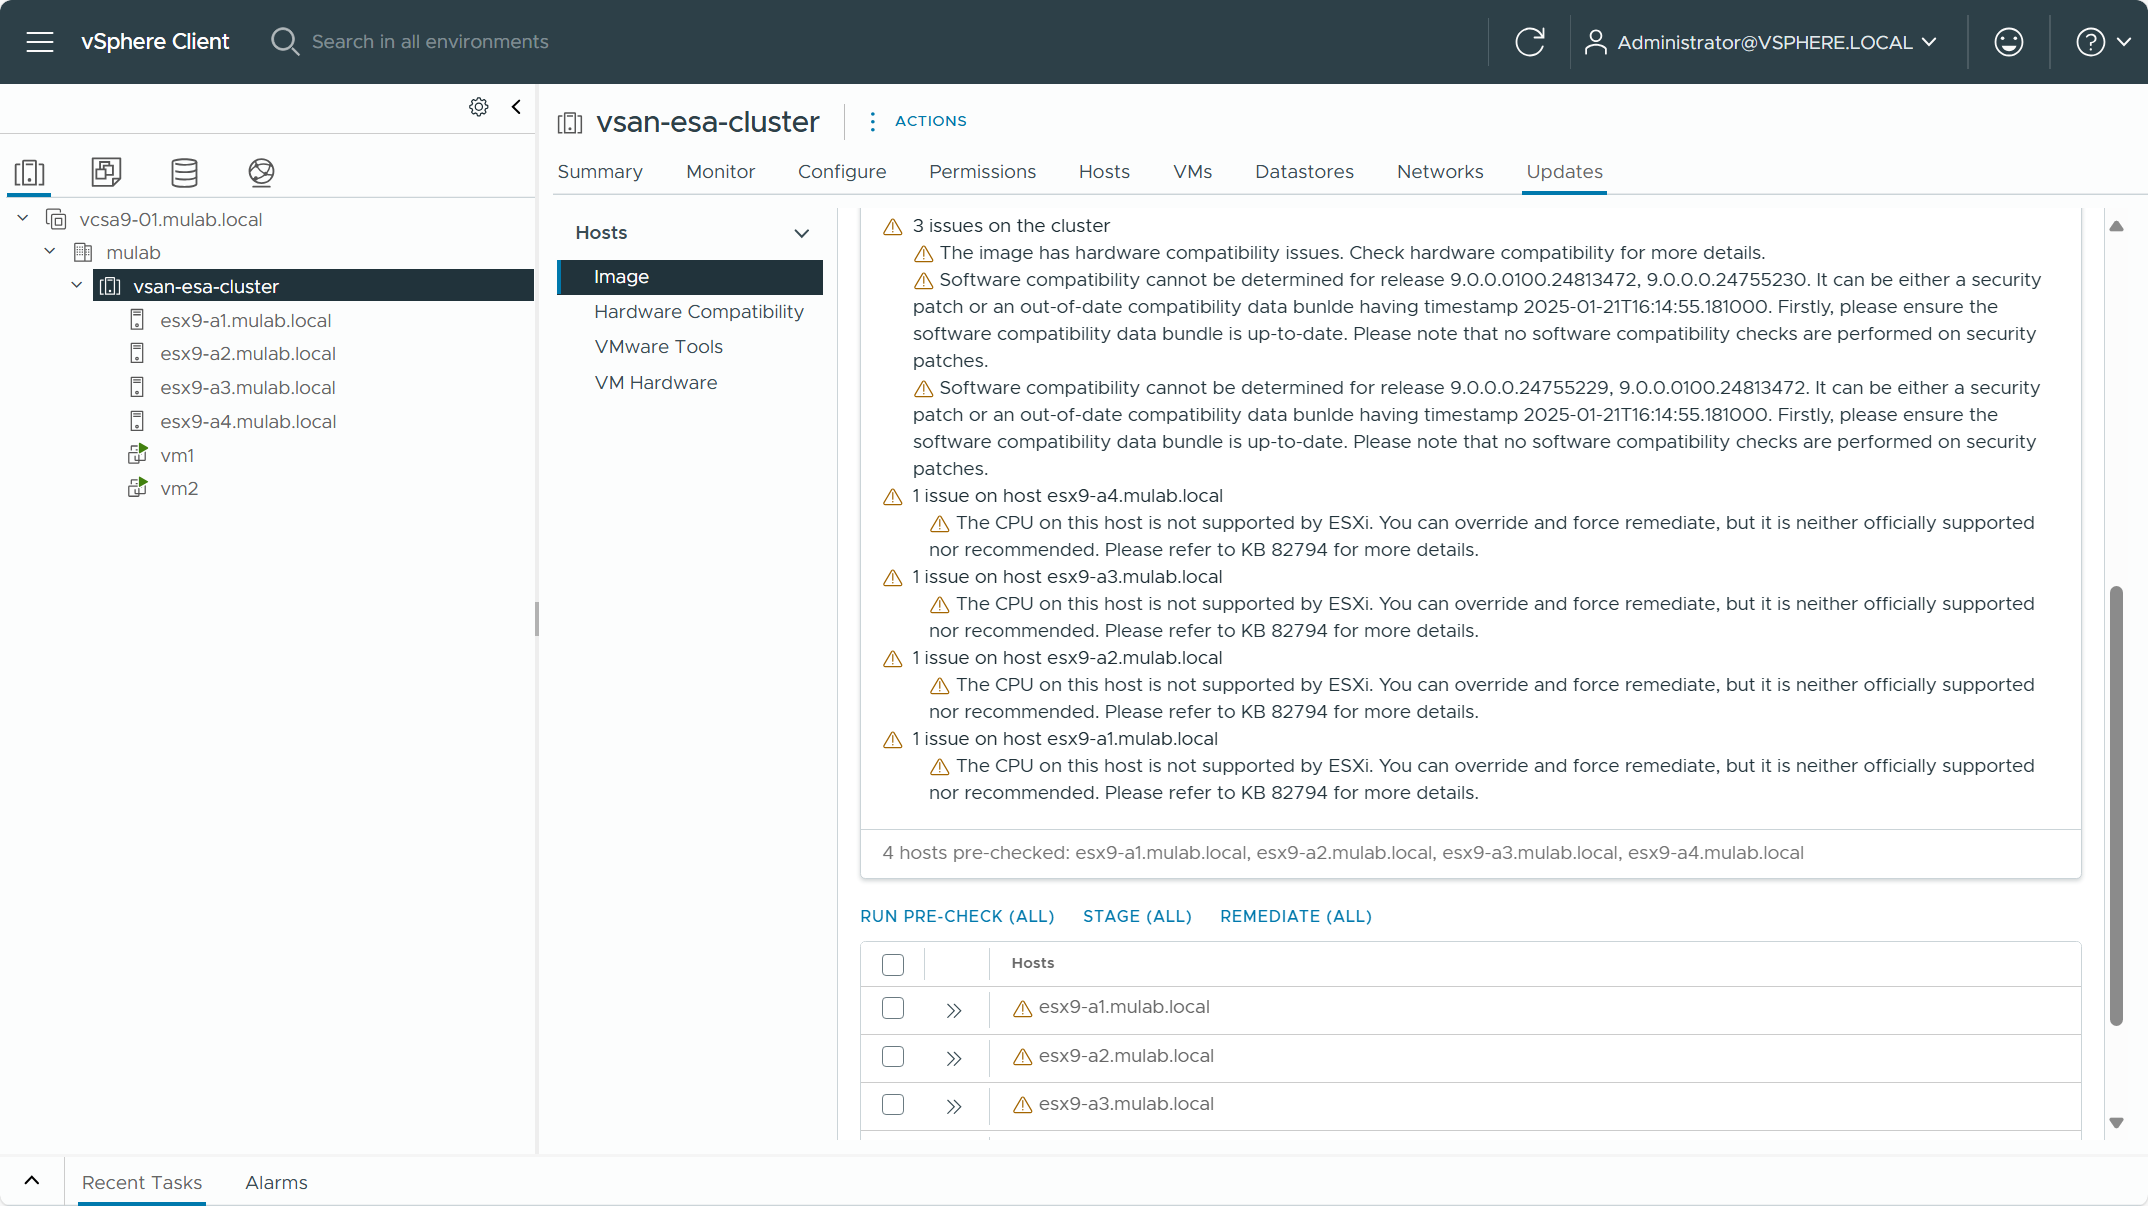Open the smiley feedback icon
Screen dimensions: 2148x1206
click(2008, 42)
